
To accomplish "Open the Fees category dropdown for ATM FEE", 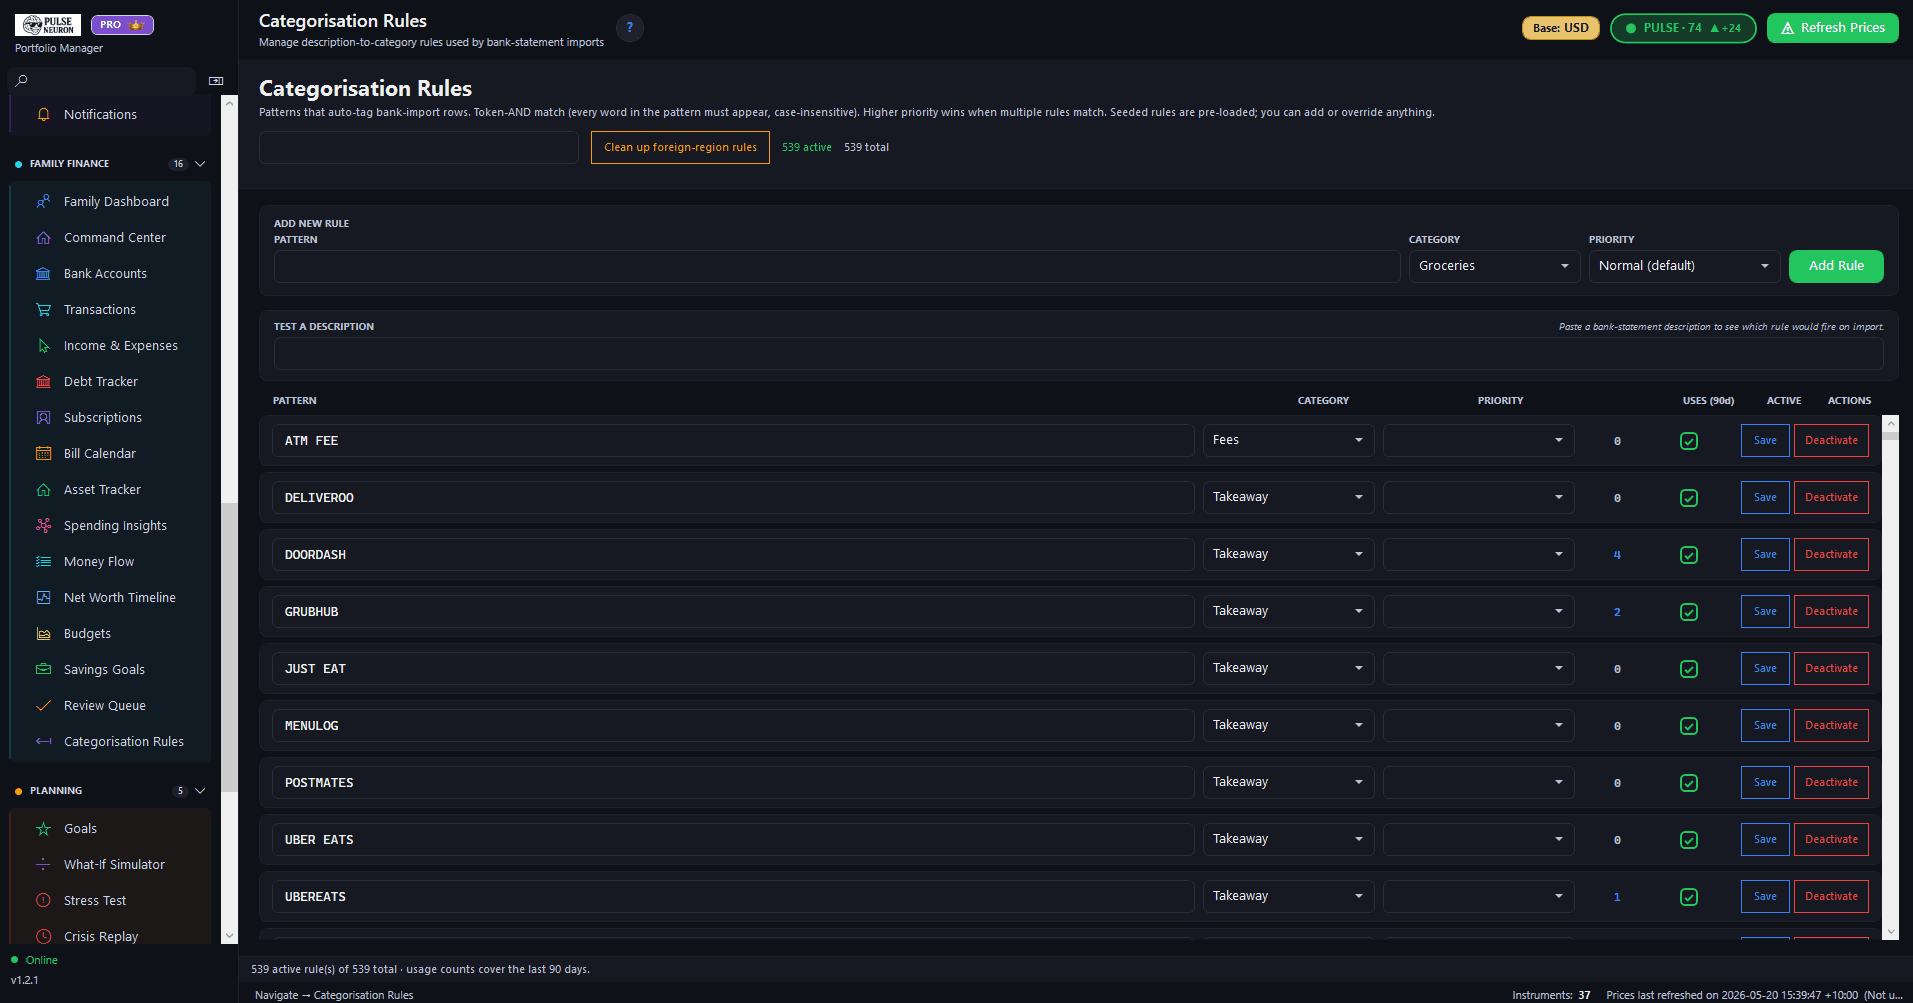I will (1288, 441).
